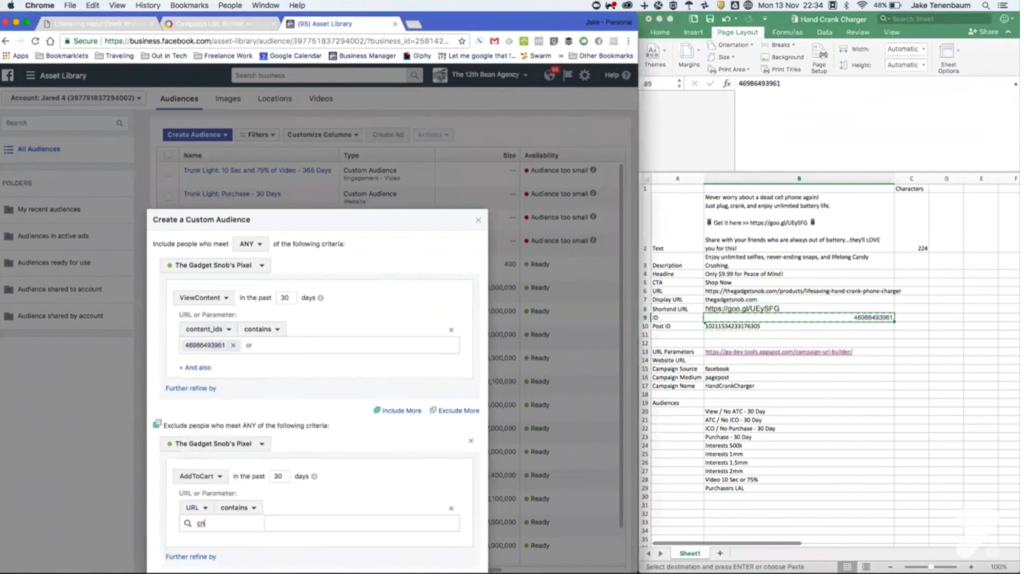Open the Bookmarks menu in macOS menu bar
This screenshot has width=1024, height=574.
[189, 5]
